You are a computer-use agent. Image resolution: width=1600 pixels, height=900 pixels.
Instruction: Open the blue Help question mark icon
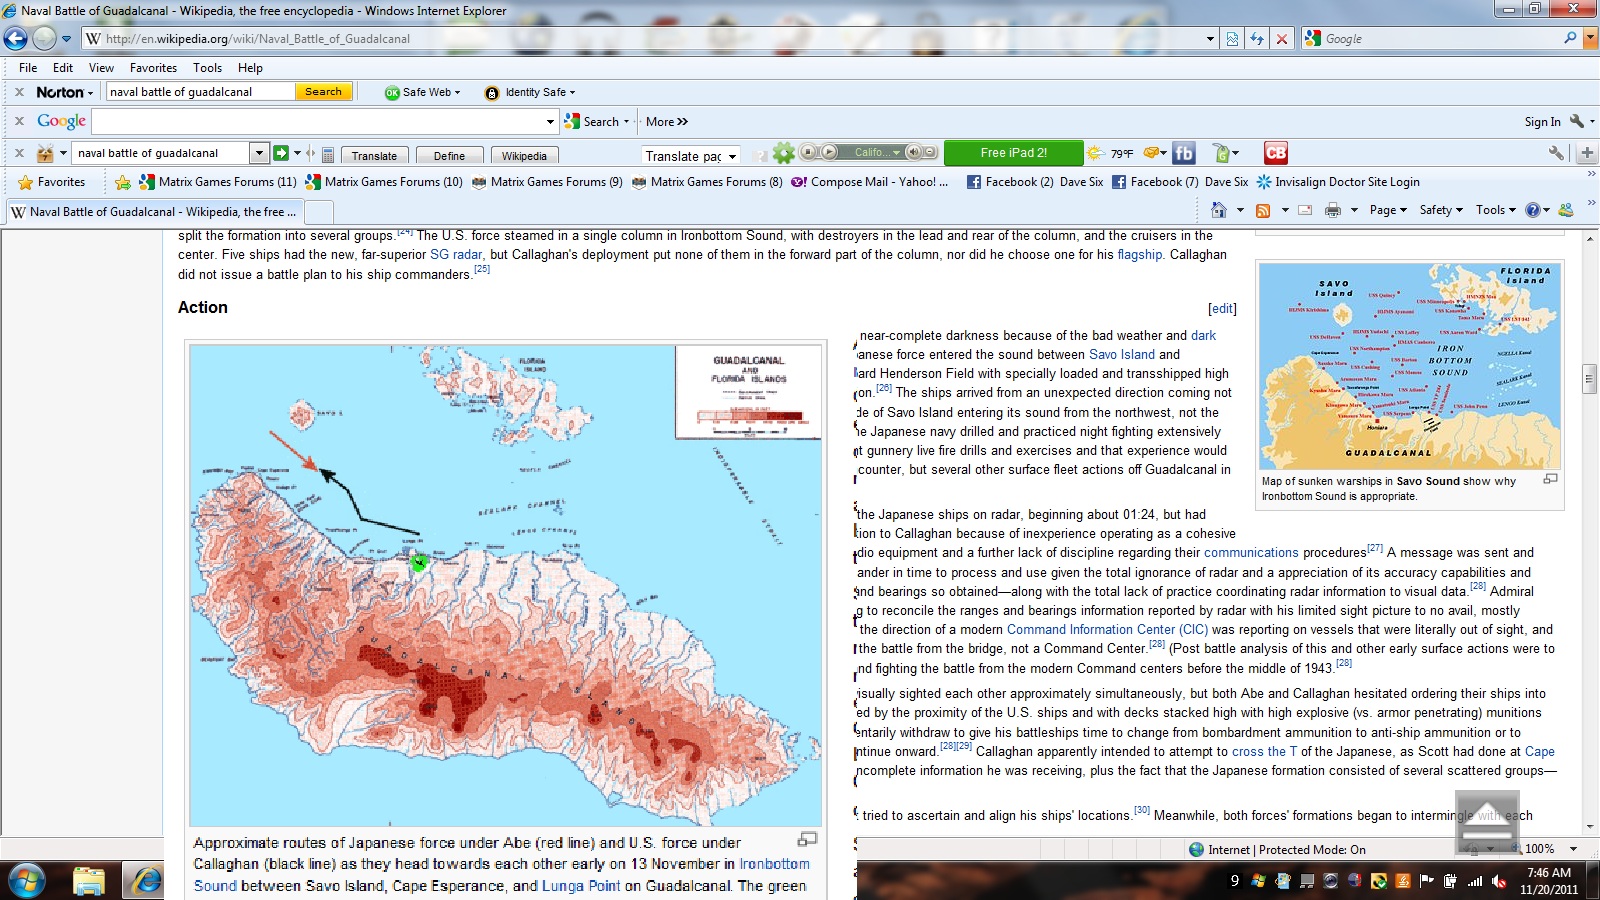[x=1533, y=210]
